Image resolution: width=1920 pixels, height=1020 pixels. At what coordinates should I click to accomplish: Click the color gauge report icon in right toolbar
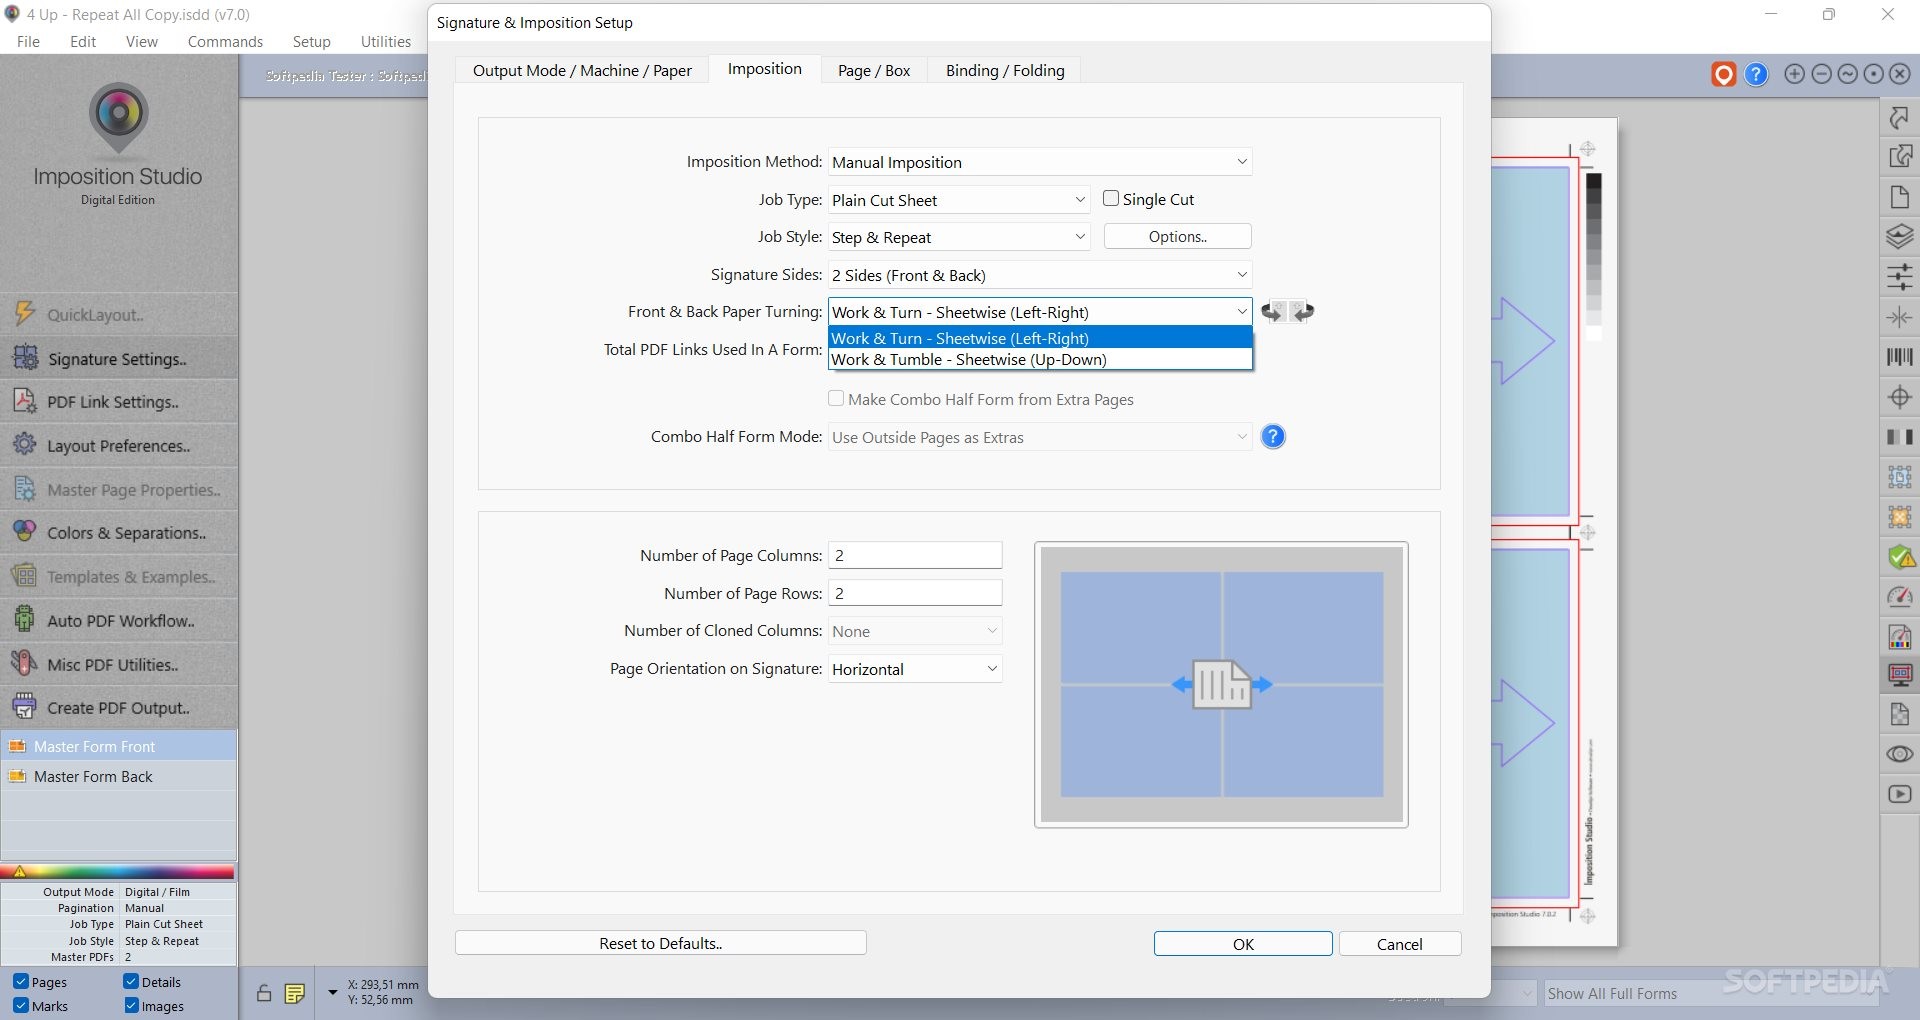click(1899, 636)
